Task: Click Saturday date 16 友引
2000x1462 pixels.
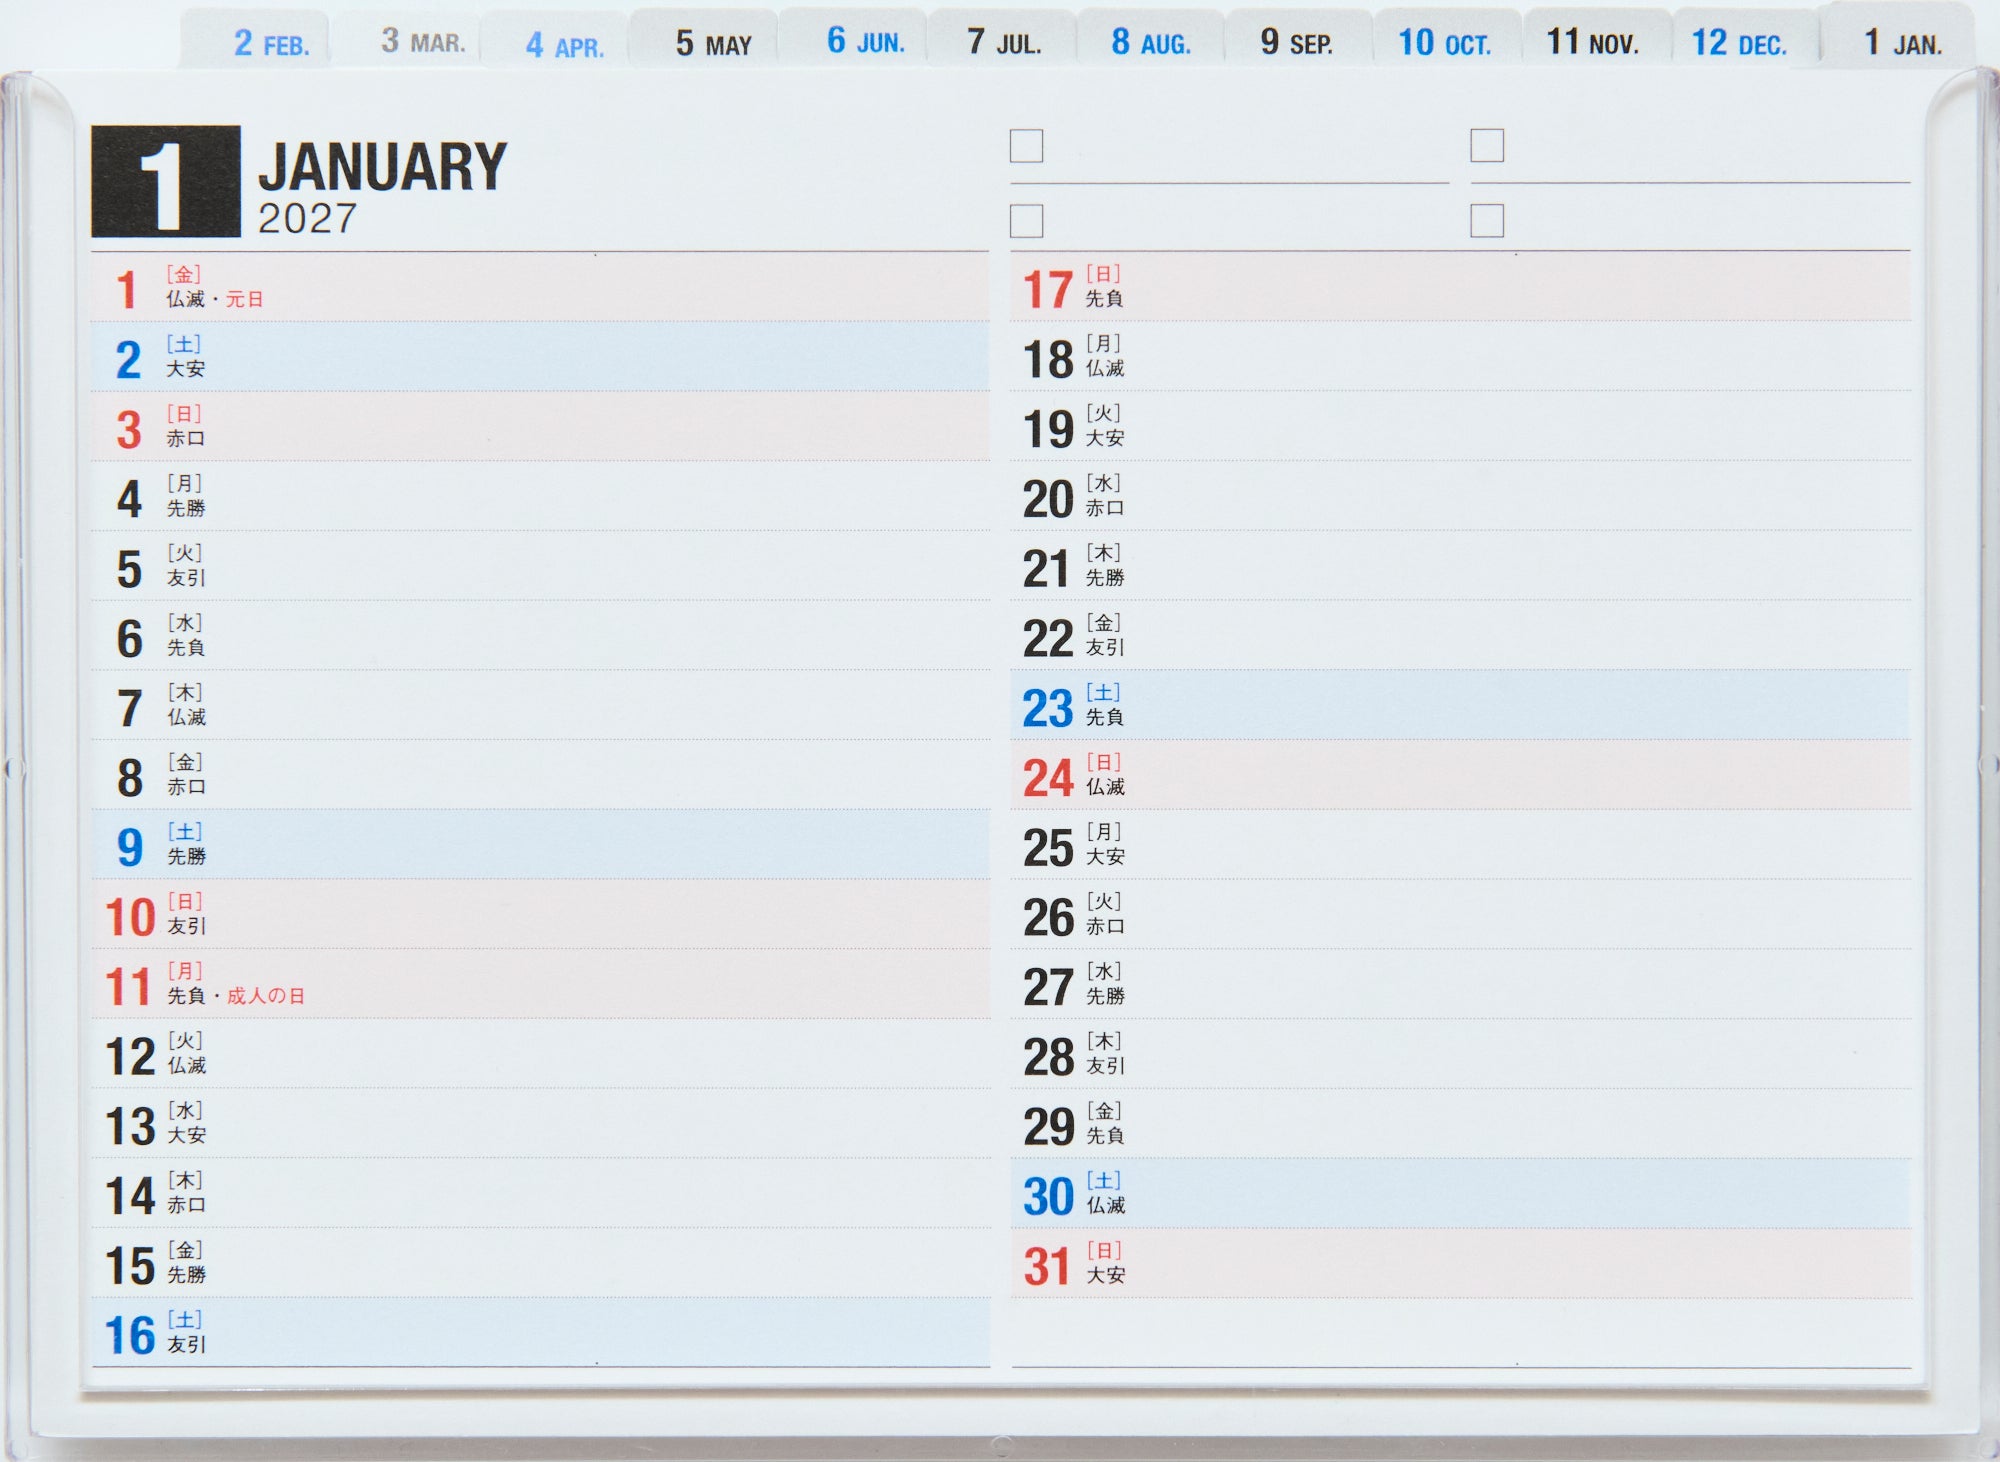Action: point(540,1333)
